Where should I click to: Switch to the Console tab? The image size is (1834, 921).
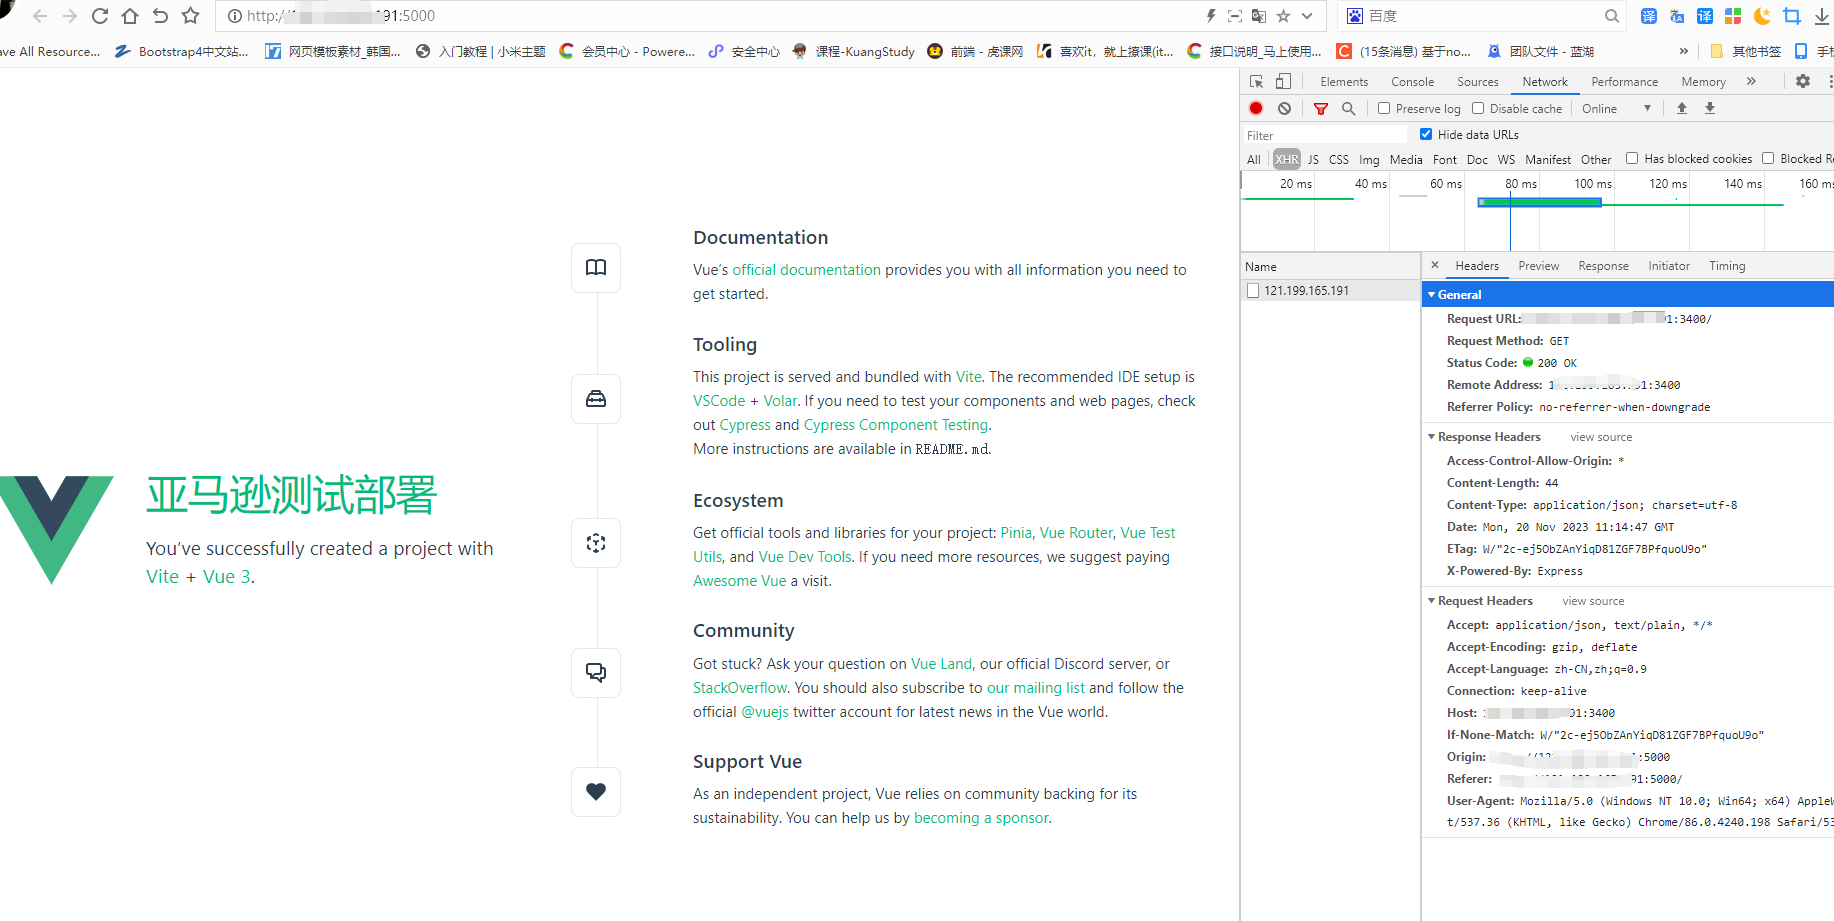1412,82
